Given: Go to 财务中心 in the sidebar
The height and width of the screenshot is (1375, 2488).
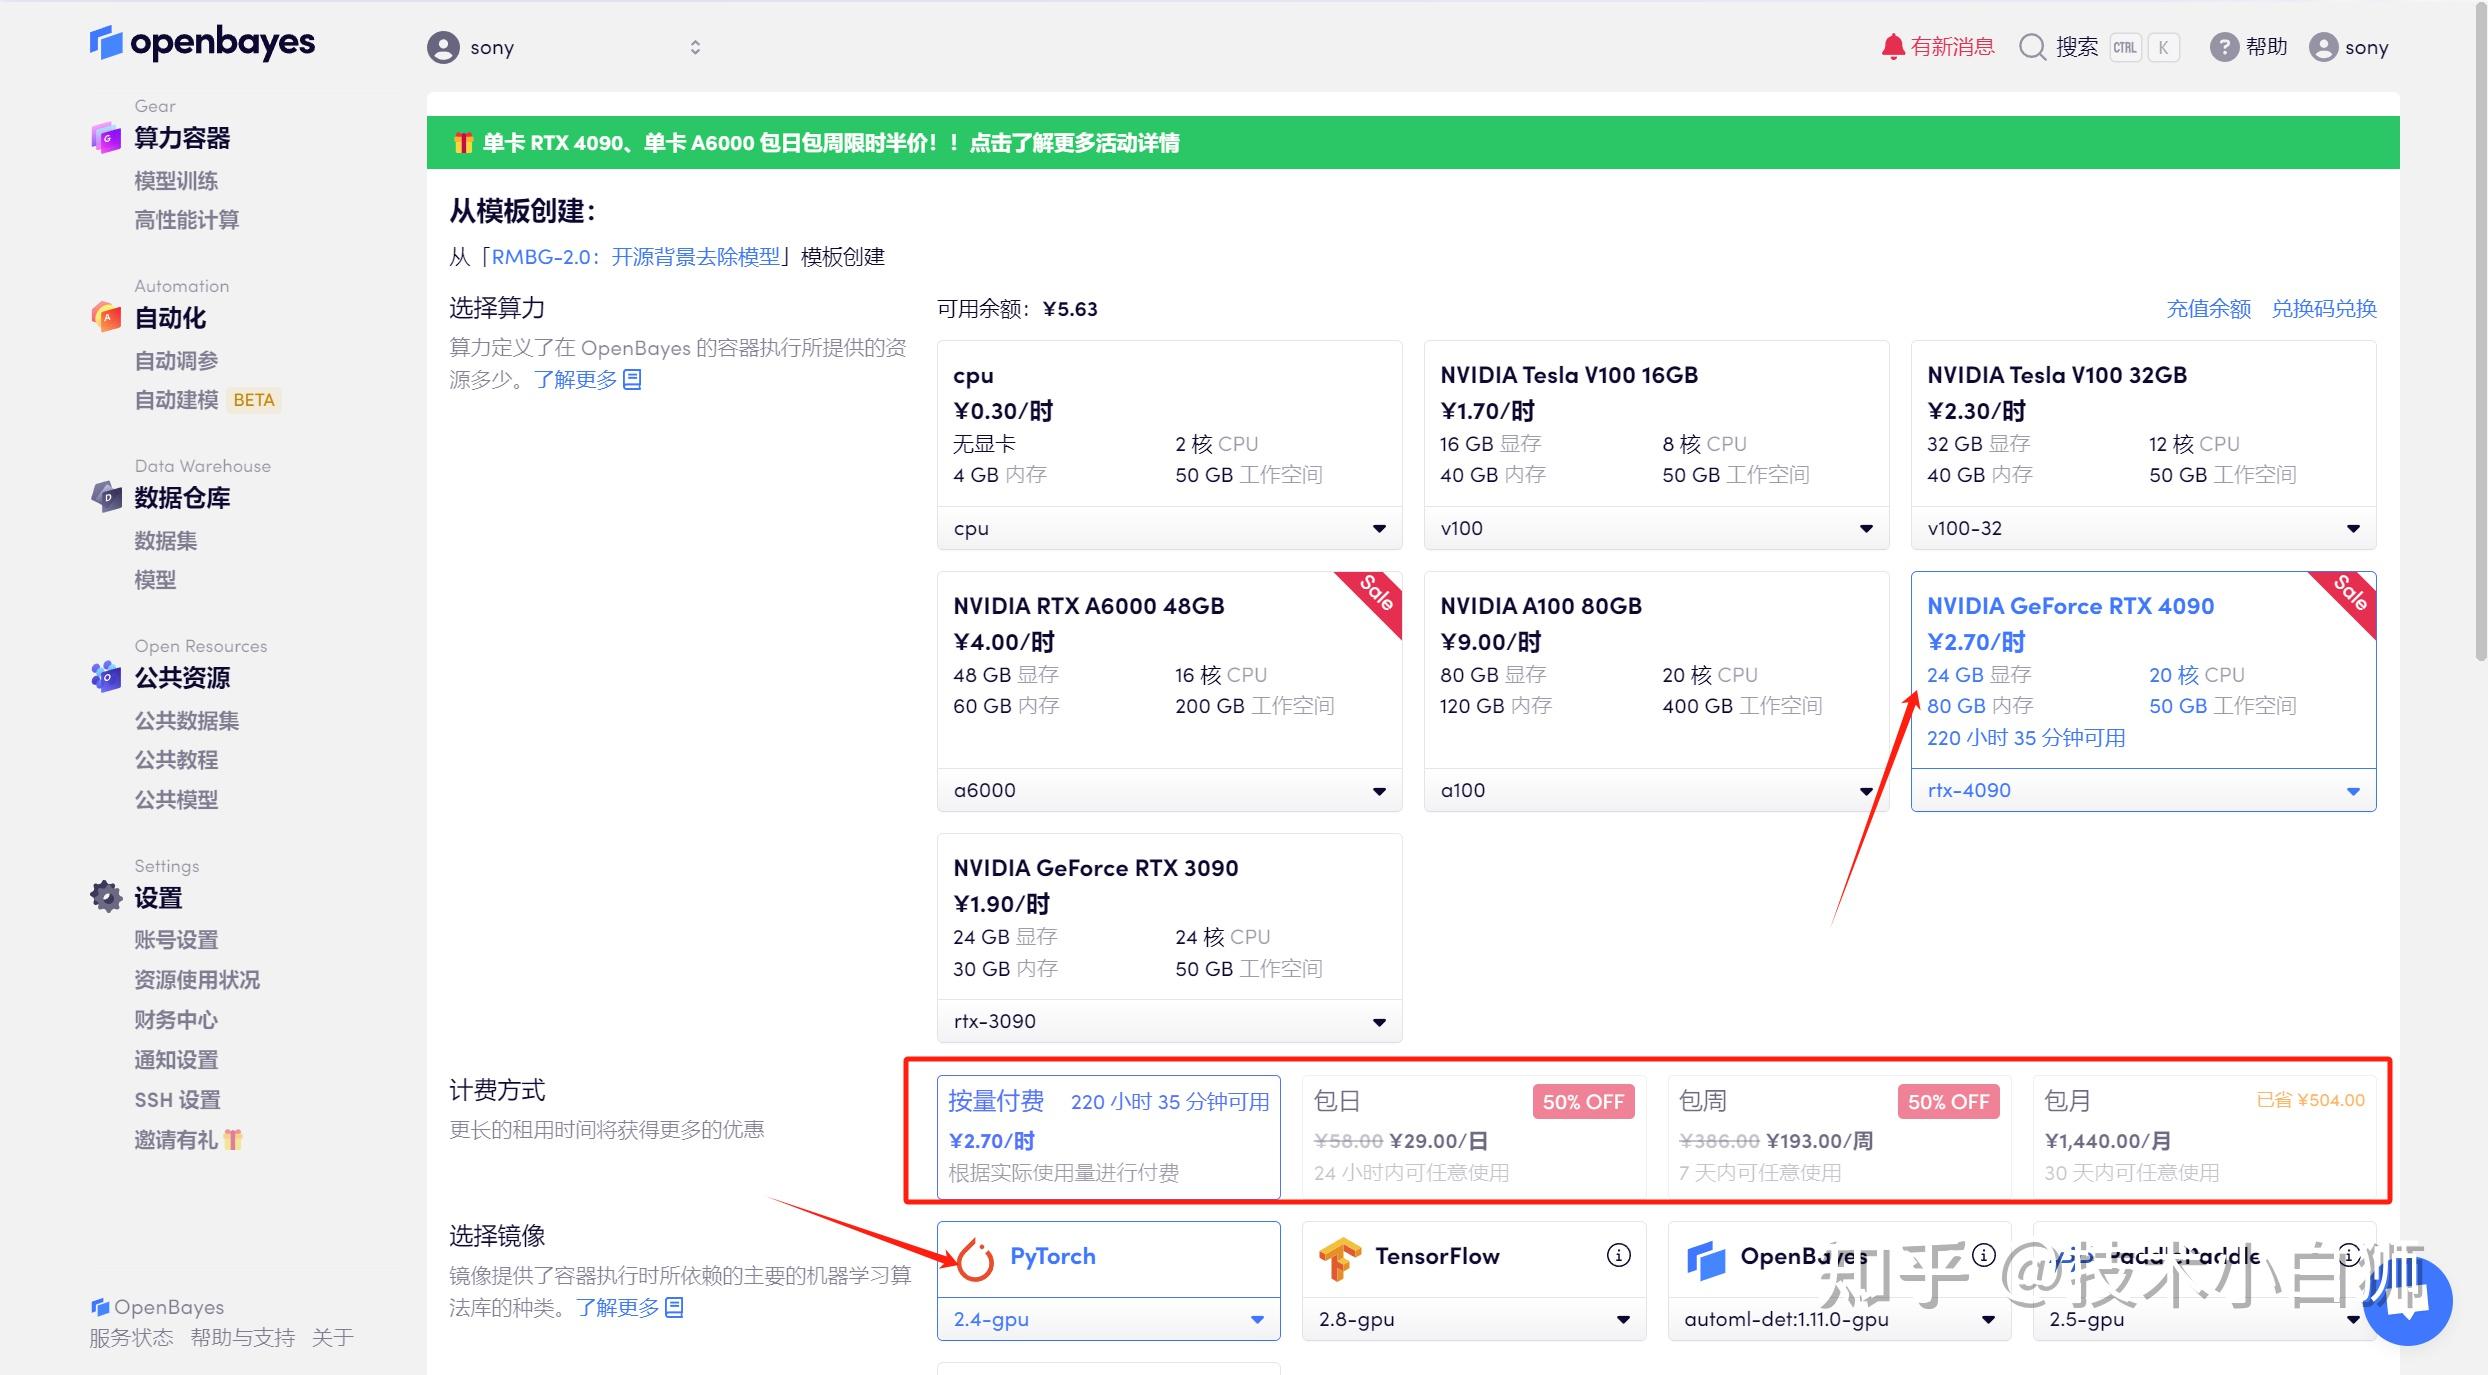Looking at the screenshot, I should click(x=175, y=1019).
